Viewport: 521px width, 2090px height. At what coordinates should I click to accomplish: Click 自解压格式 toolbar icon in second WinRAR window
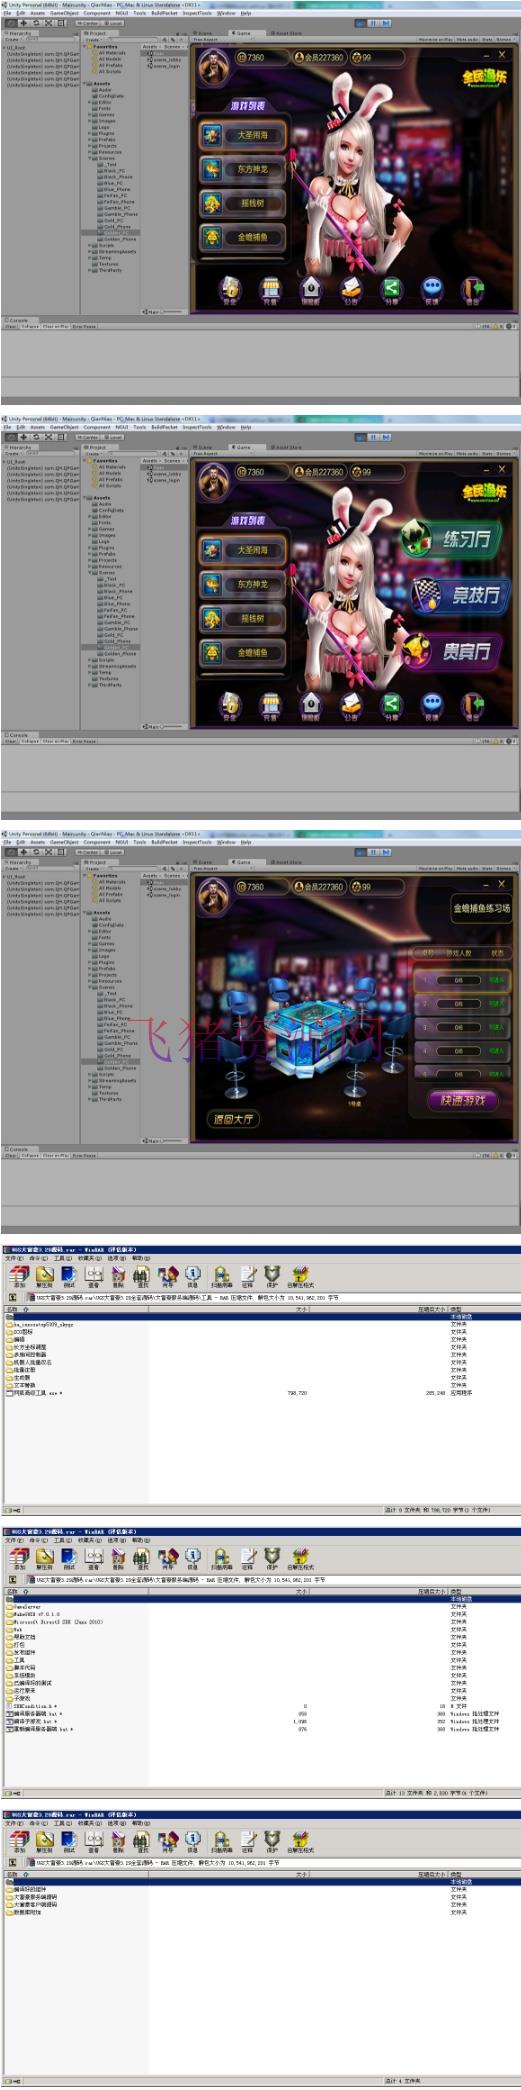pyautogui.click(x=300, y=1559)
